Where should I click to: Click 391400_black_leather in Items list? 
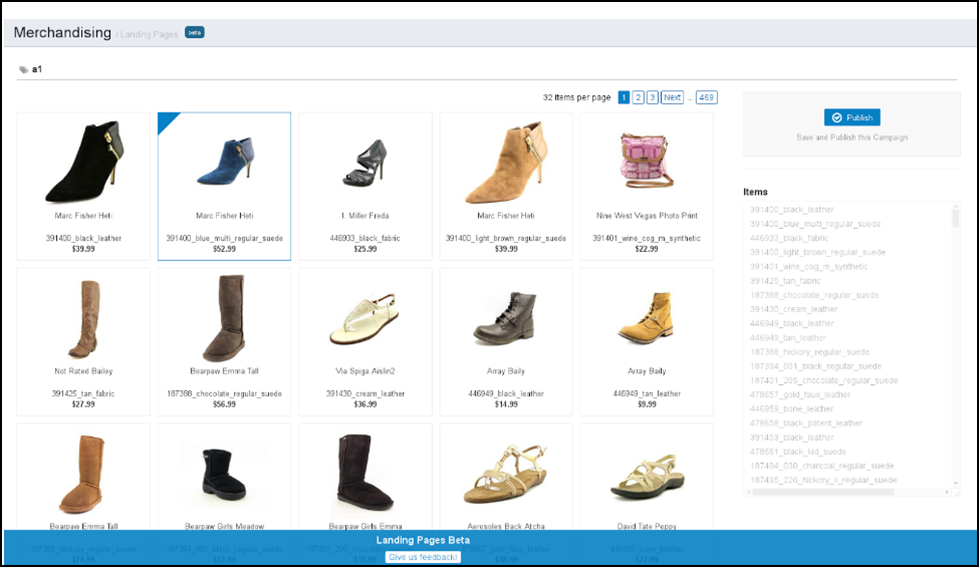(x=792, y=210)
